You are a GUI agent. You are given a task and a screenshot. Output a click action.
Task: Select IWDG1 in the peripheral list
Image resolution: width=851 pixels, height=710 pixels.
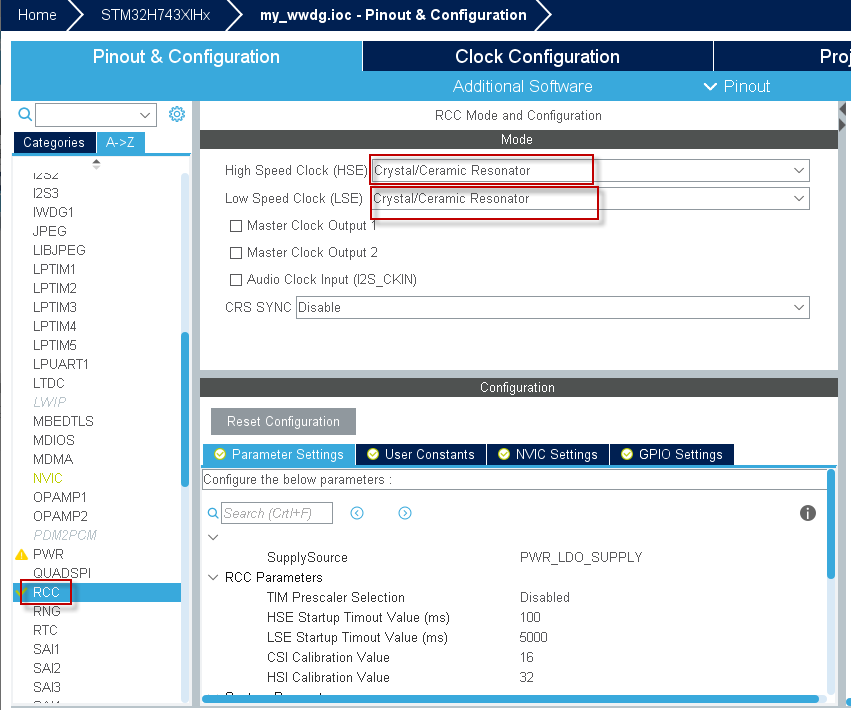click(x=53, y=212)
